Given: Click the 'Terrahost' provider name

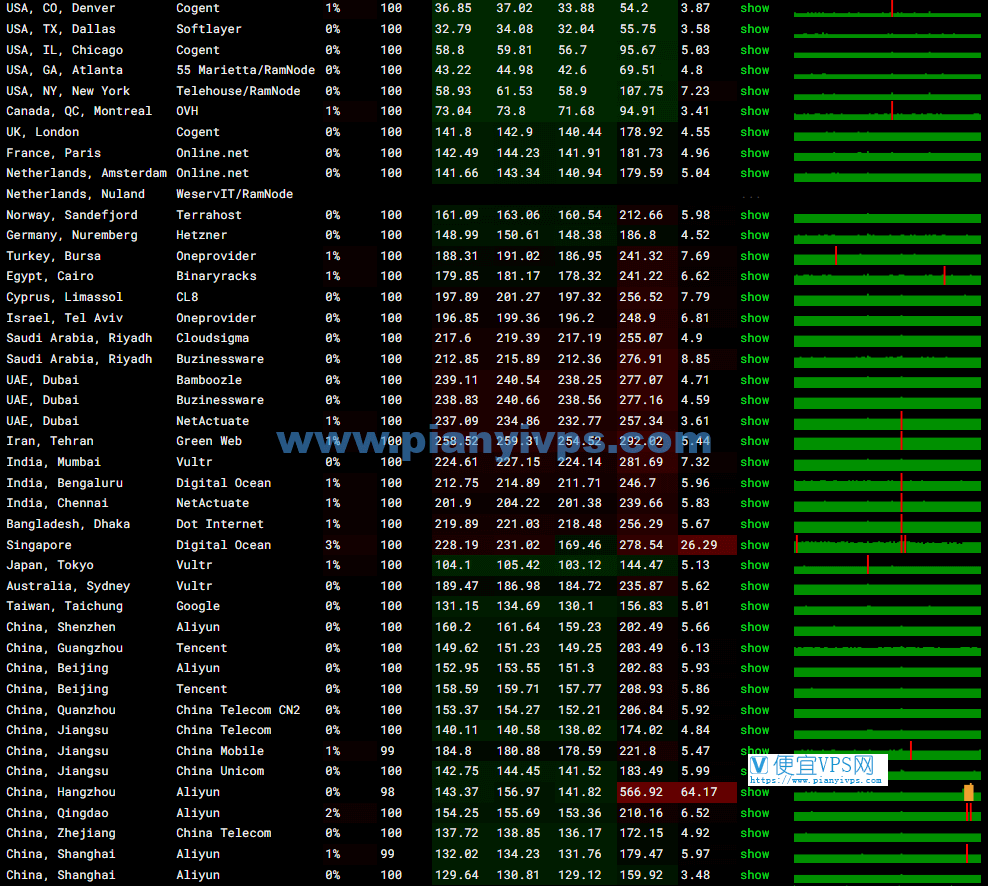Looking at the screenshot, I should [209, 215].
